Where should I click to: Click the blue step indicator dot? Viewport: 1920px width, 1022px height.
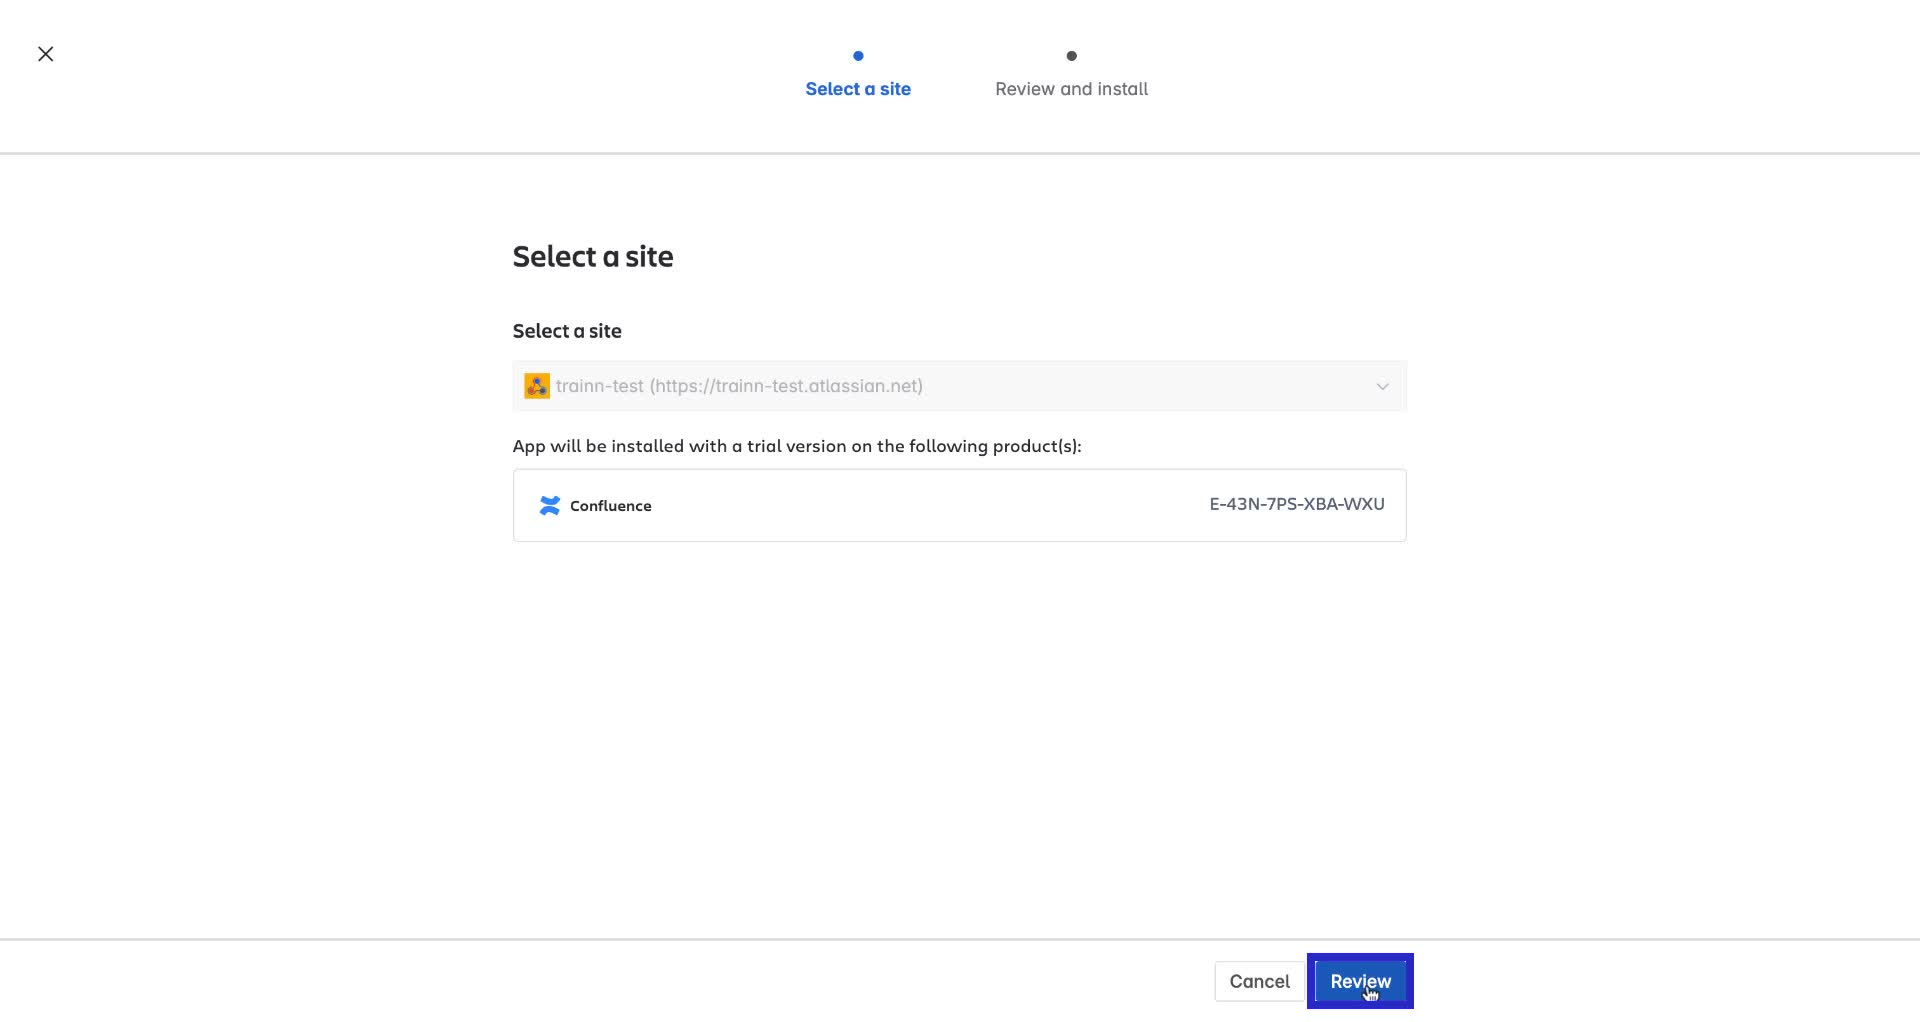coord(858,56)
